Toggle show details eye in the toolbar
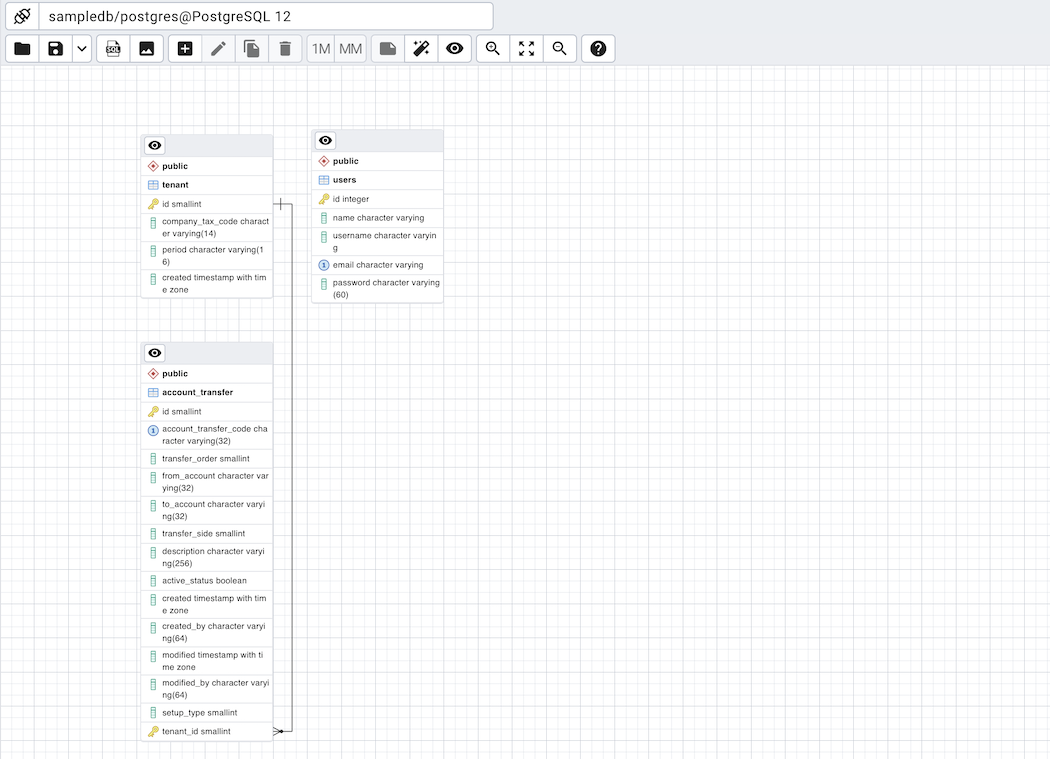The width and height of the screenshot is (1050, 759). (455, 49)
